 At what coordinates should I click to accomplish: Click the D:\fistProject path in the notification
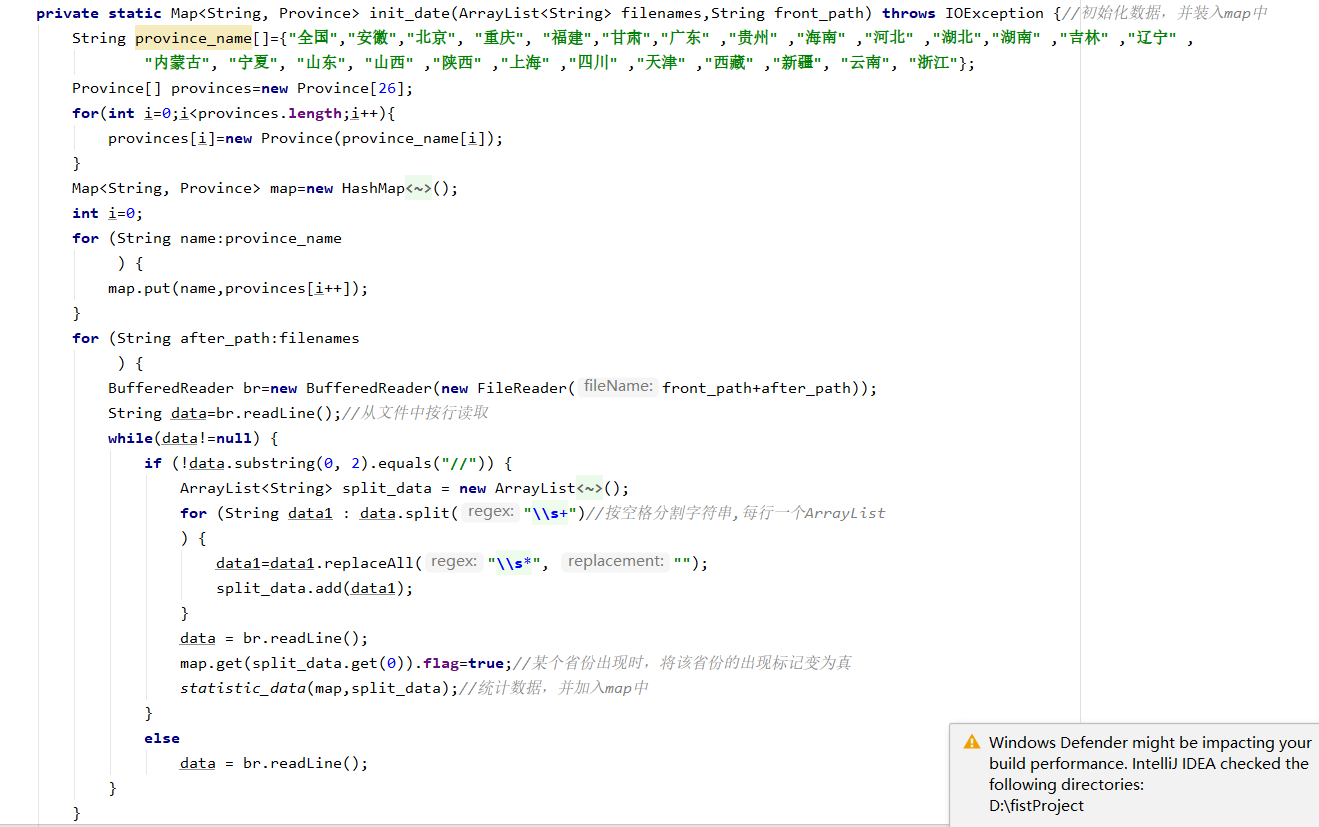1036,805
